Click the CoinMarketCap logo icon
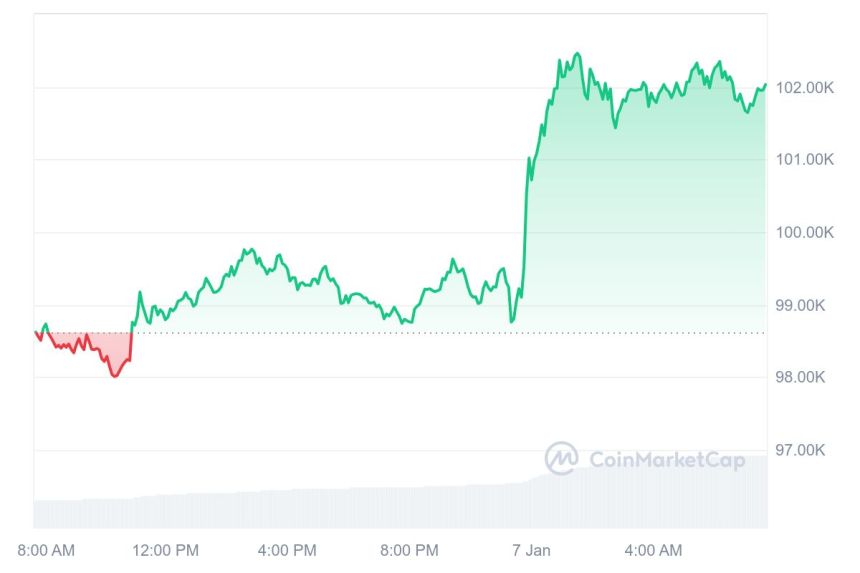Viewport: 860px width, 573px height. click(x=561, y=458)
